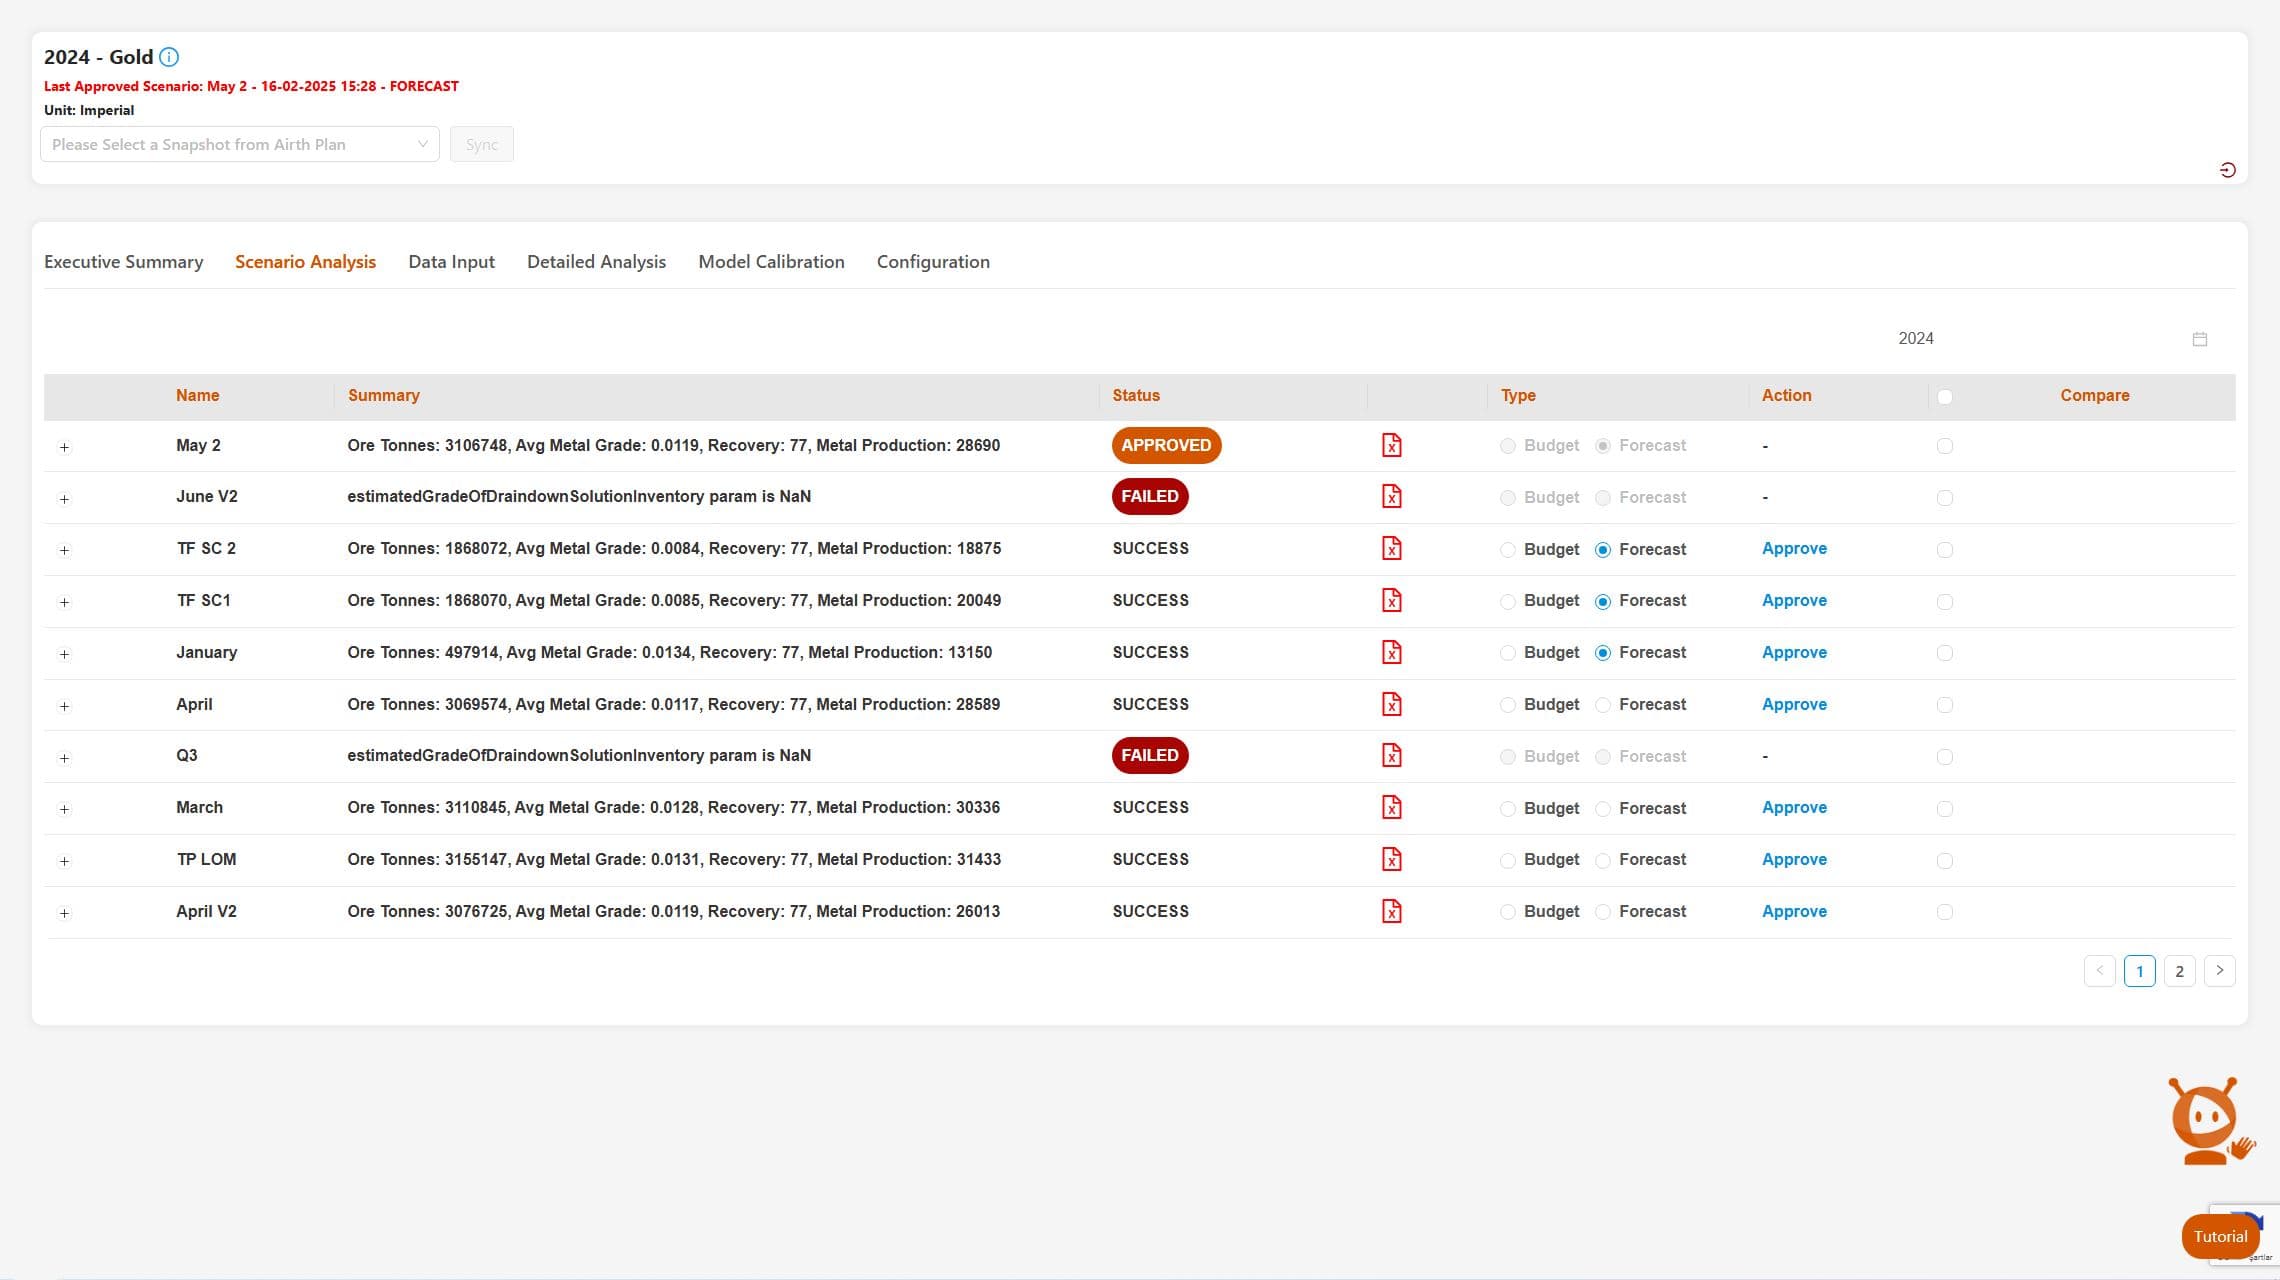Viewport: 2280px width, 1280px height.
Task: Click the FAILED status badge for Q3
Action: coord(1150,755)
